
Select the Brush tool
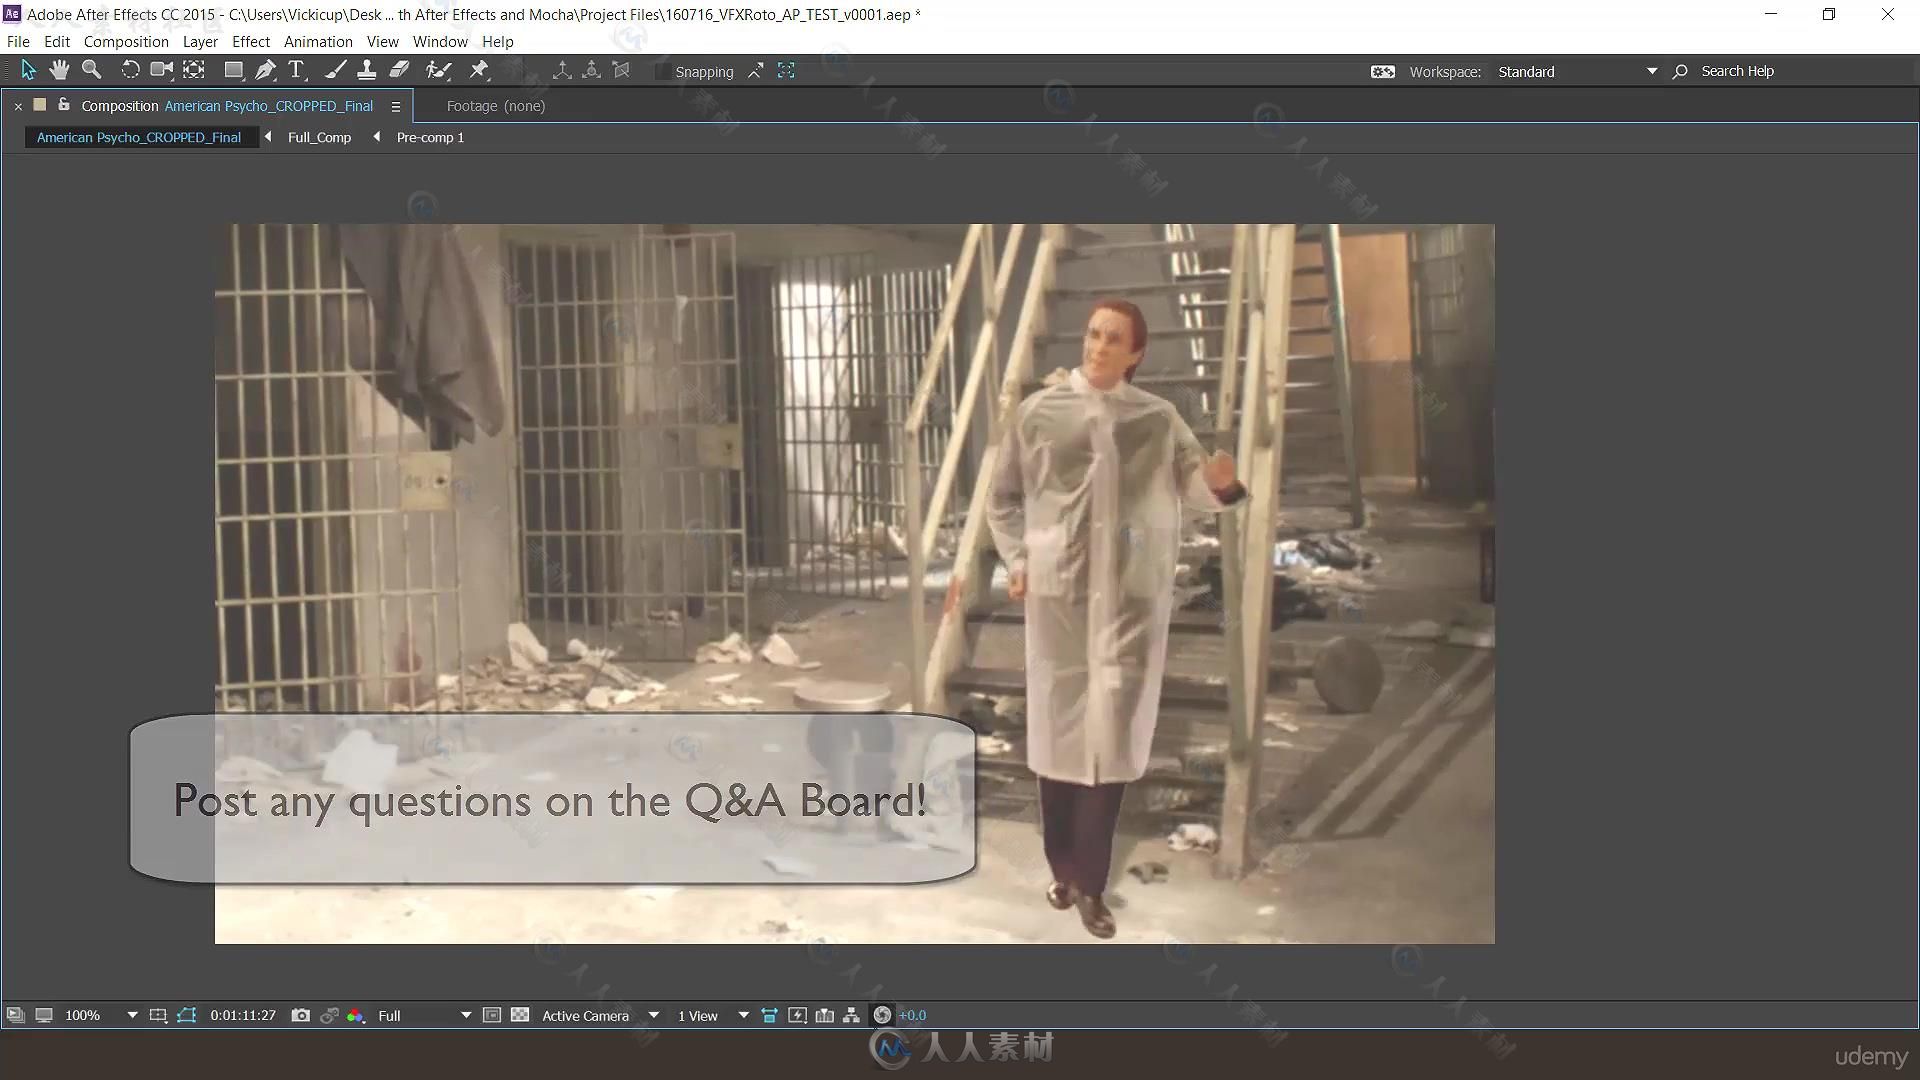[x=335, y=70]
